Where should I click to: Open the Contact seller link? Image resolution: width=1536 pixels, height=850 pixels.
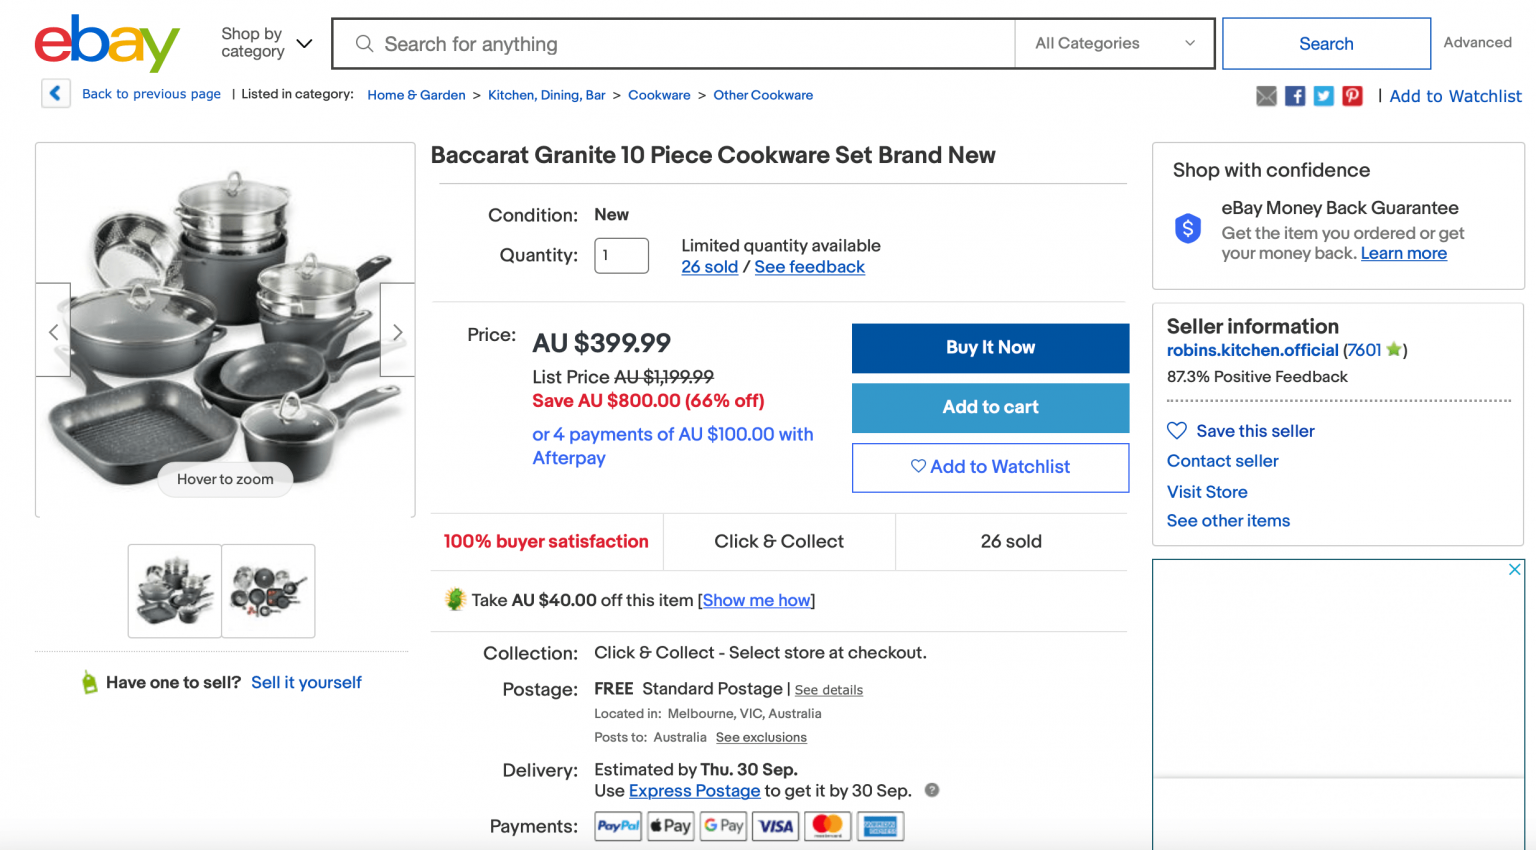click(1222, 461)
